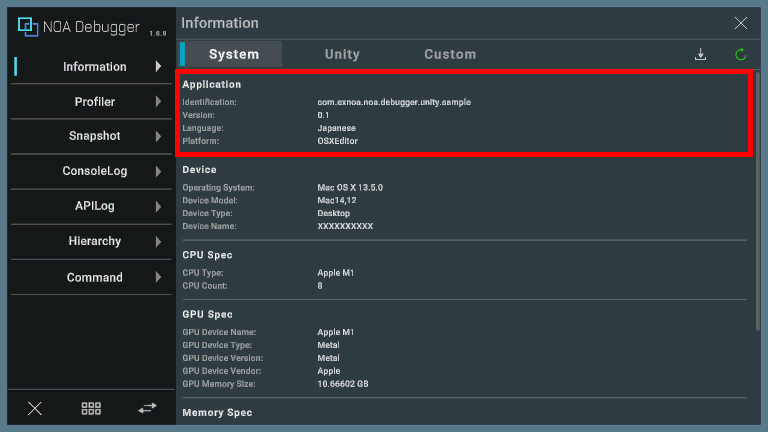Click the Device Model value Mac14,12
The width and height of the screenshot is (768, 432).
coord(336,200)
